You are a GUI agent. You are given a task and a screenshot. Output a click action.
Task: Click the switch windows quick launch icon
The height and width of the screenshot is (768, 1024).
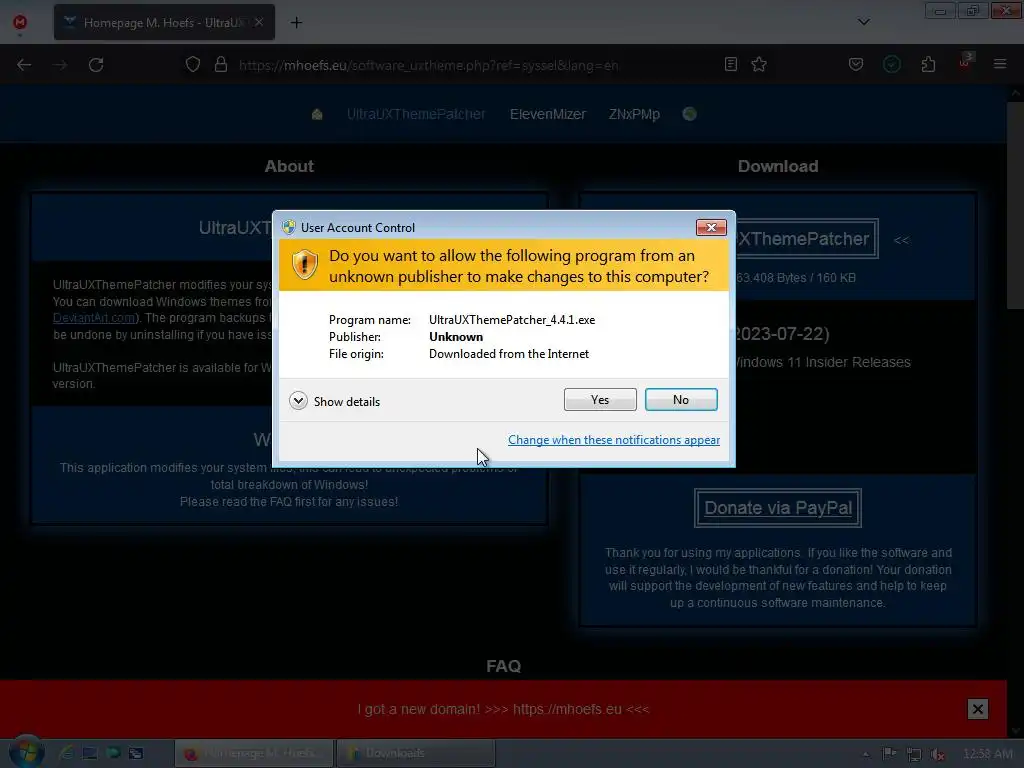pos(136,753)
